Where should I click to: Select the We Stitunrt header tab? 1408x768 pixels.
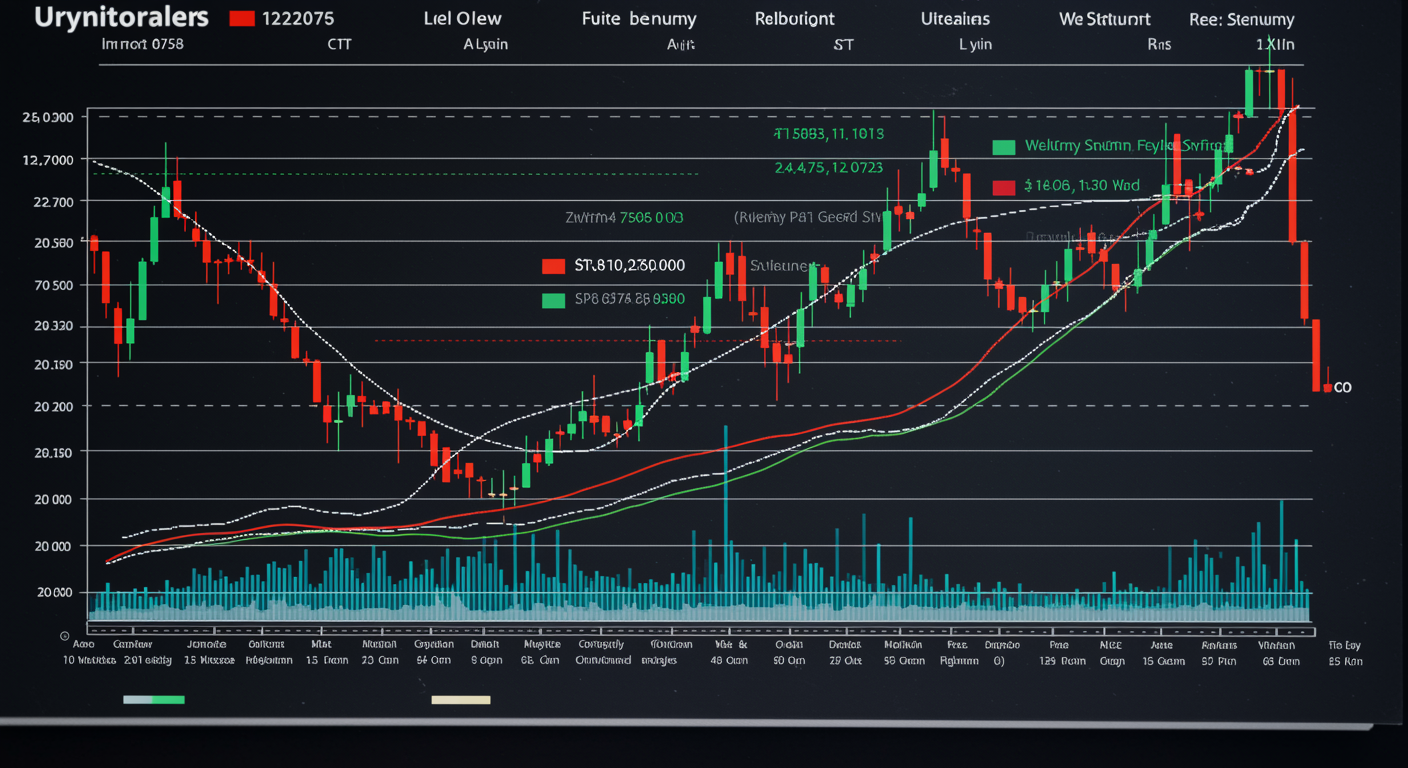(x=1105, y=19)
